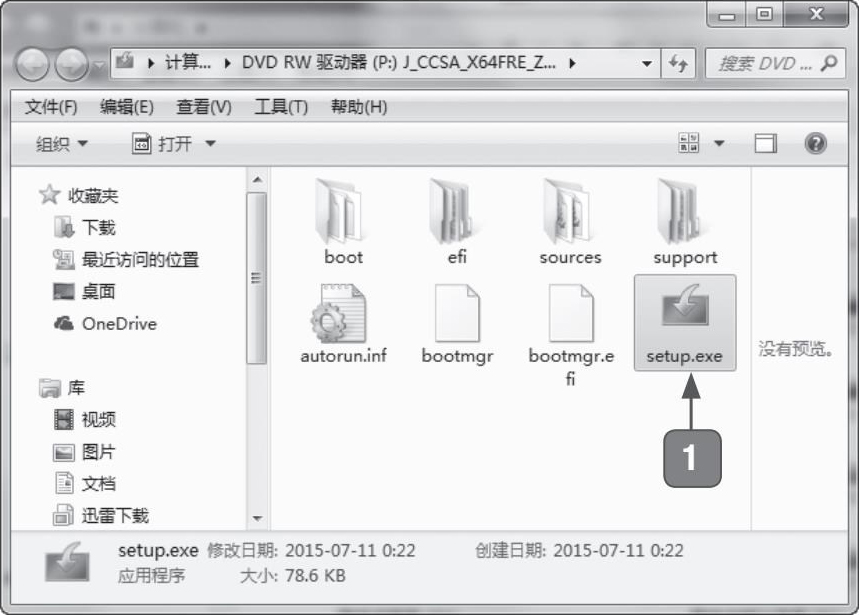Select the autorun.inf file
859x615 pixels.
pyautogui.click(x=343, y=323)
